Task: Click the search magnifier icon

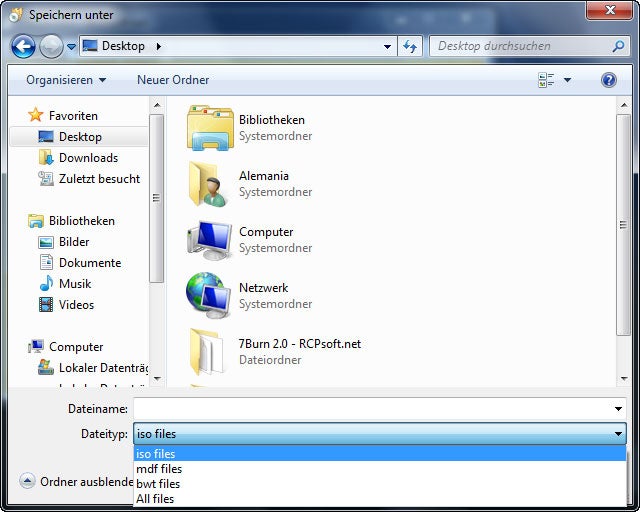Action: pos(618,46)
